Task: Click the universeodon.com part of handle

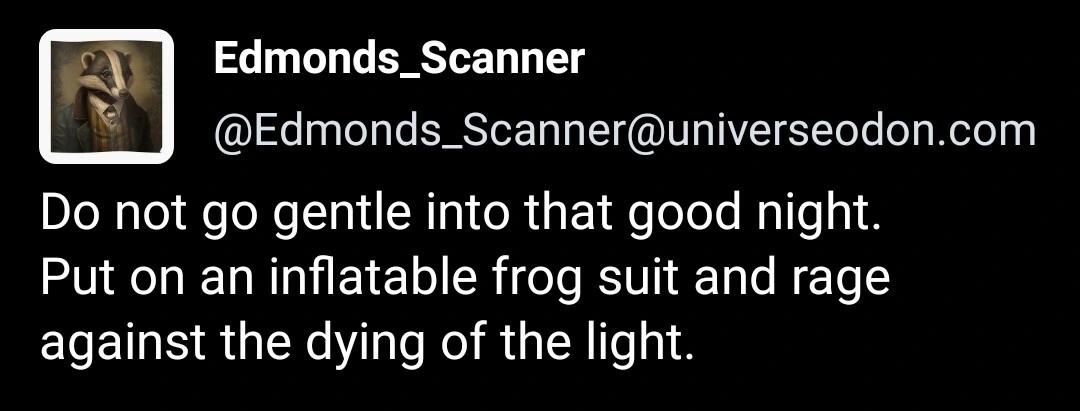Action: coord(845,130)
